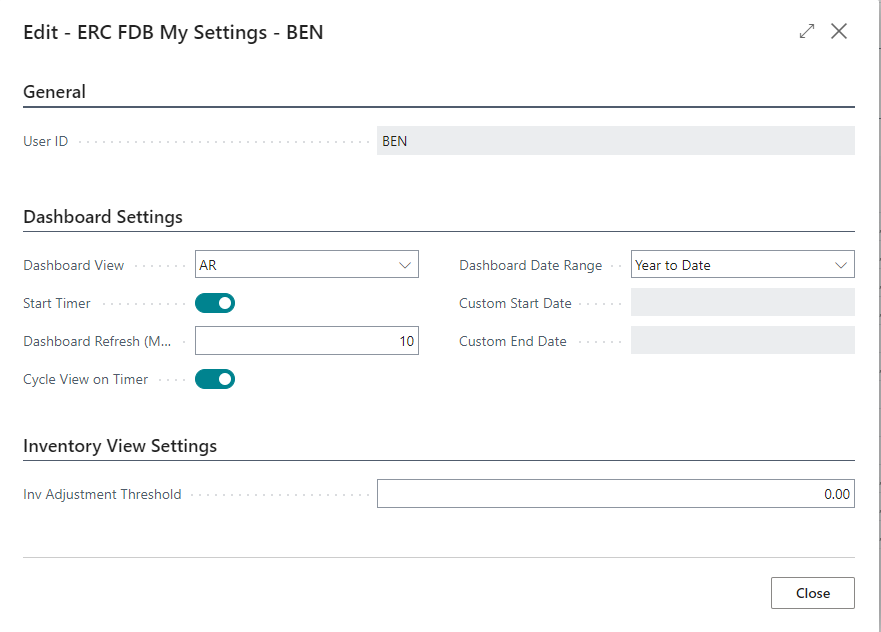Click the Dashboard Date Range label
The width and height of the screenshot is (881, 632).
tap(530, 265)
